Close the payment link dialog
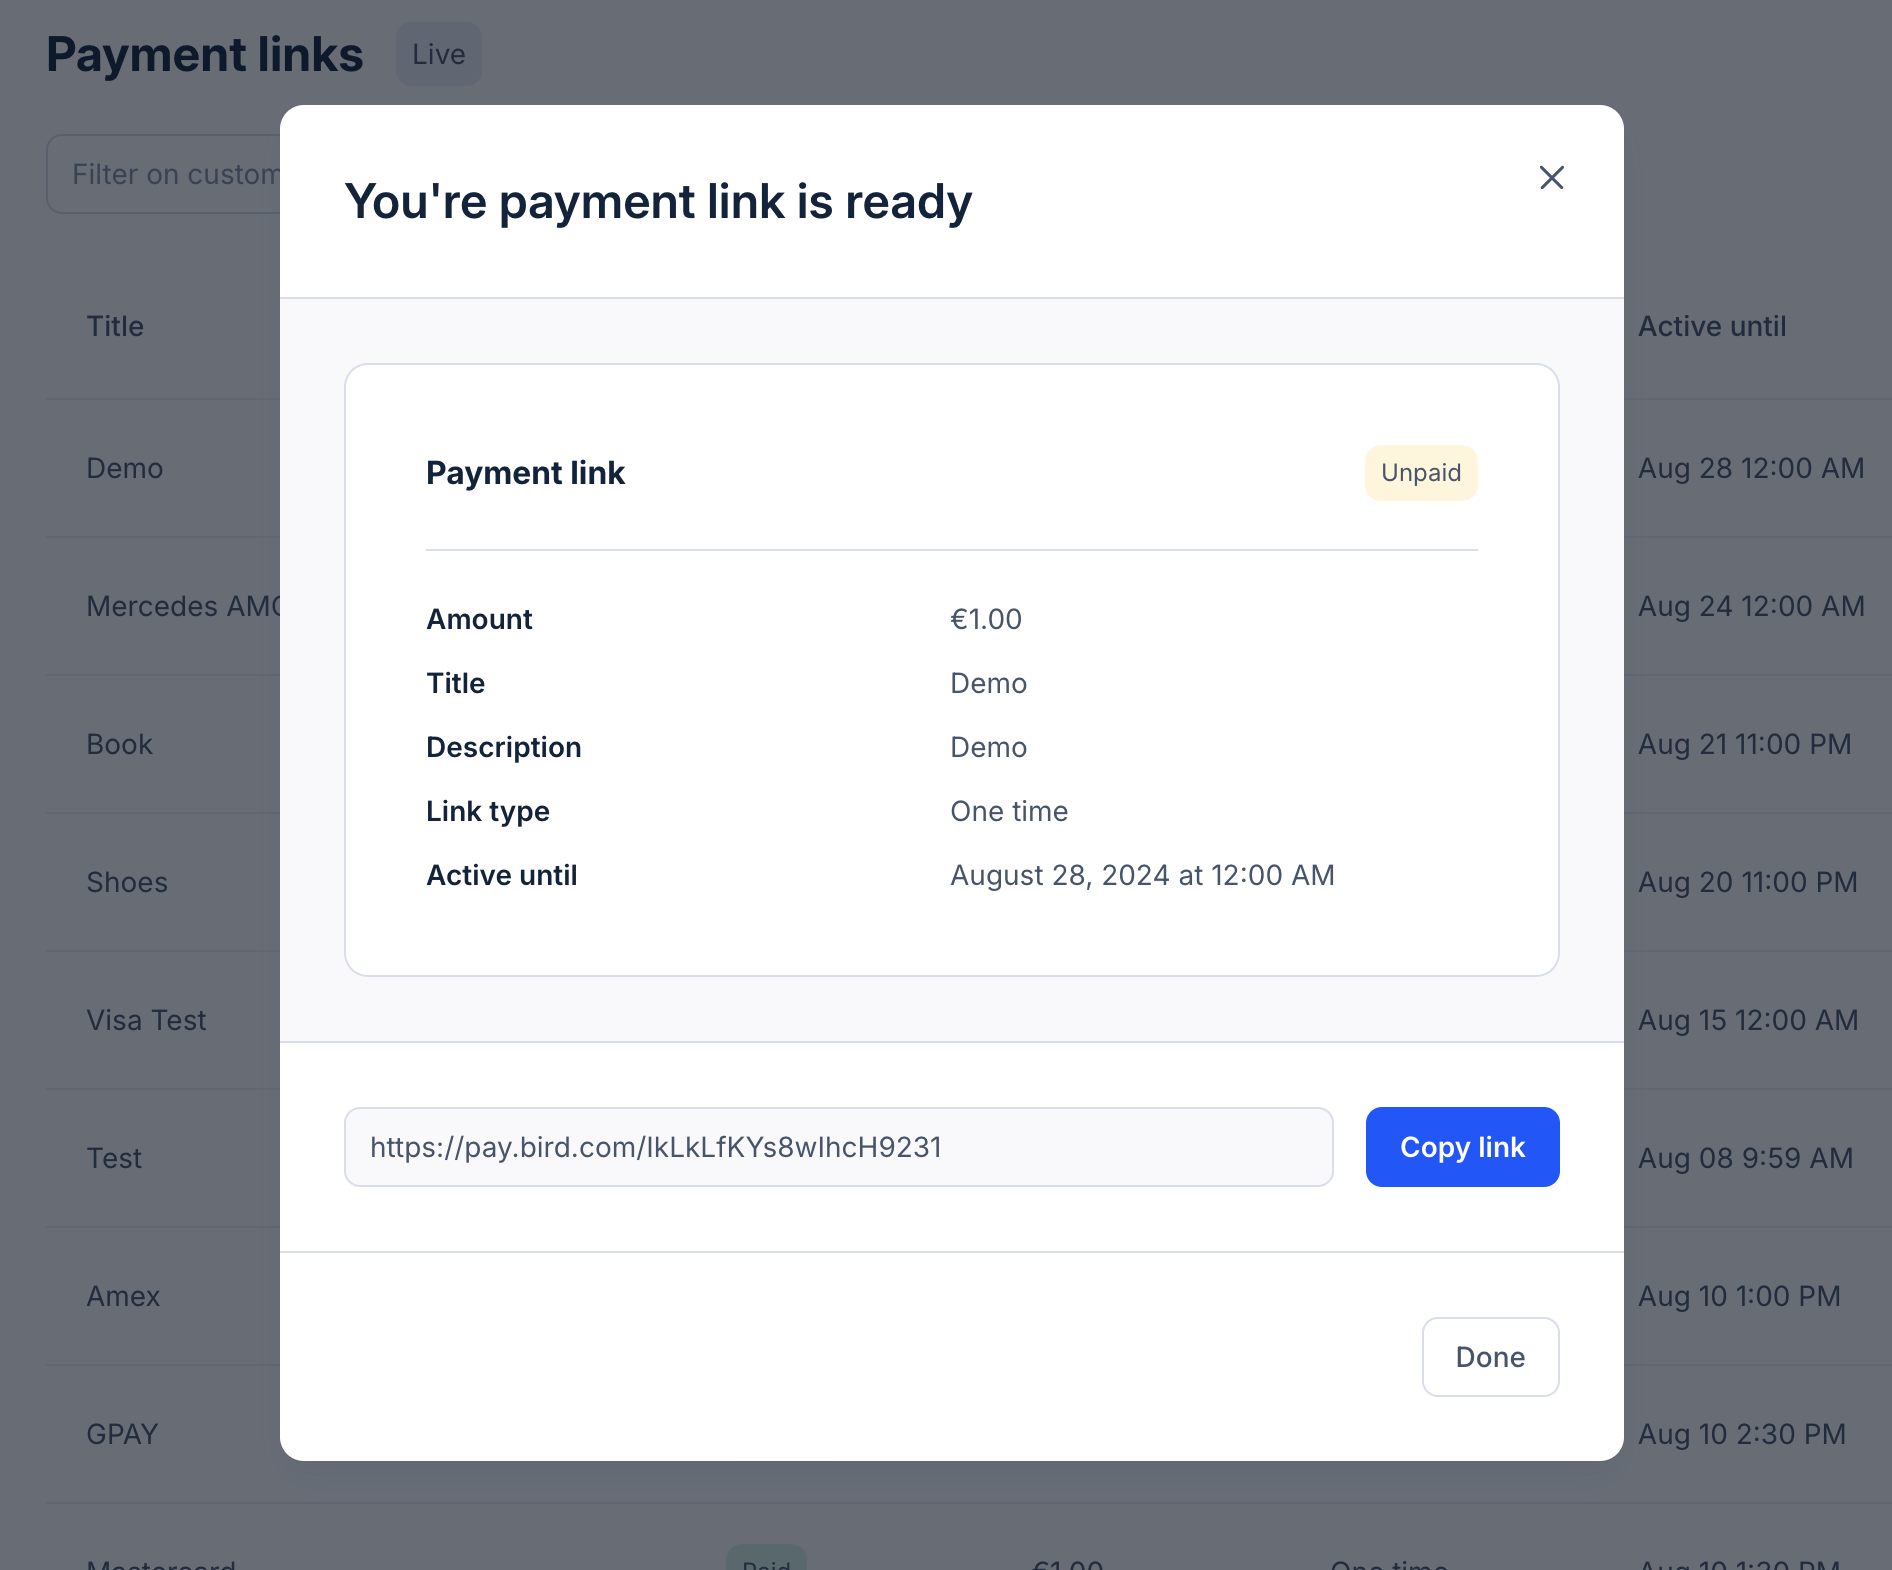The image size is (1892, 1570). 1551,178
